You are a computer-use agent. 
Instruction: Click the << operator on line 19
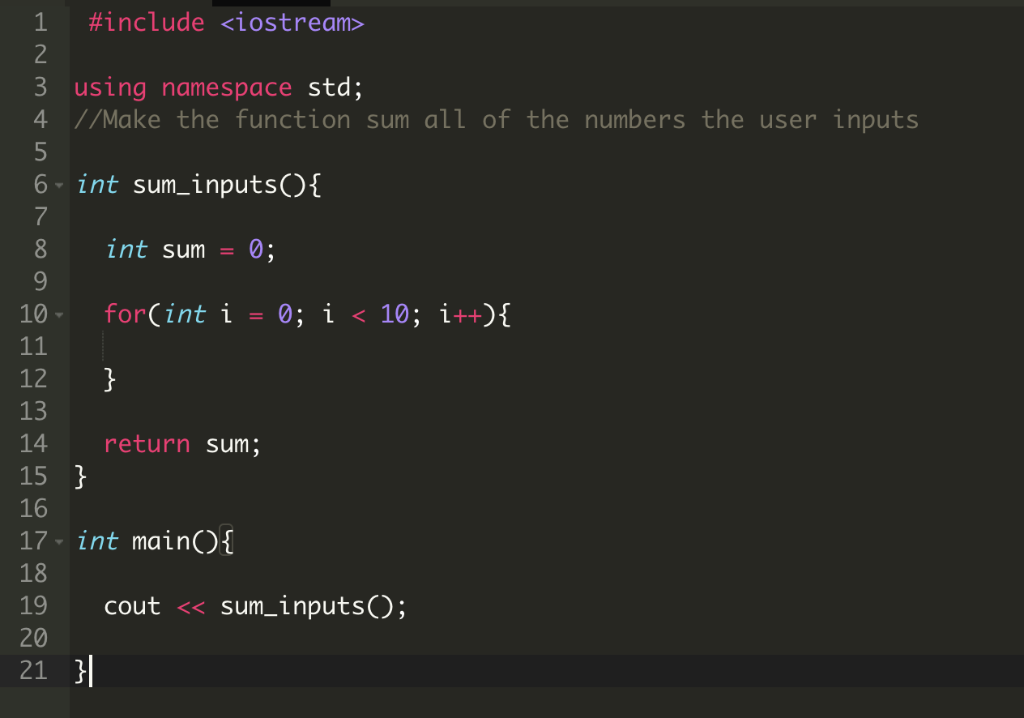tap(190, 606)
